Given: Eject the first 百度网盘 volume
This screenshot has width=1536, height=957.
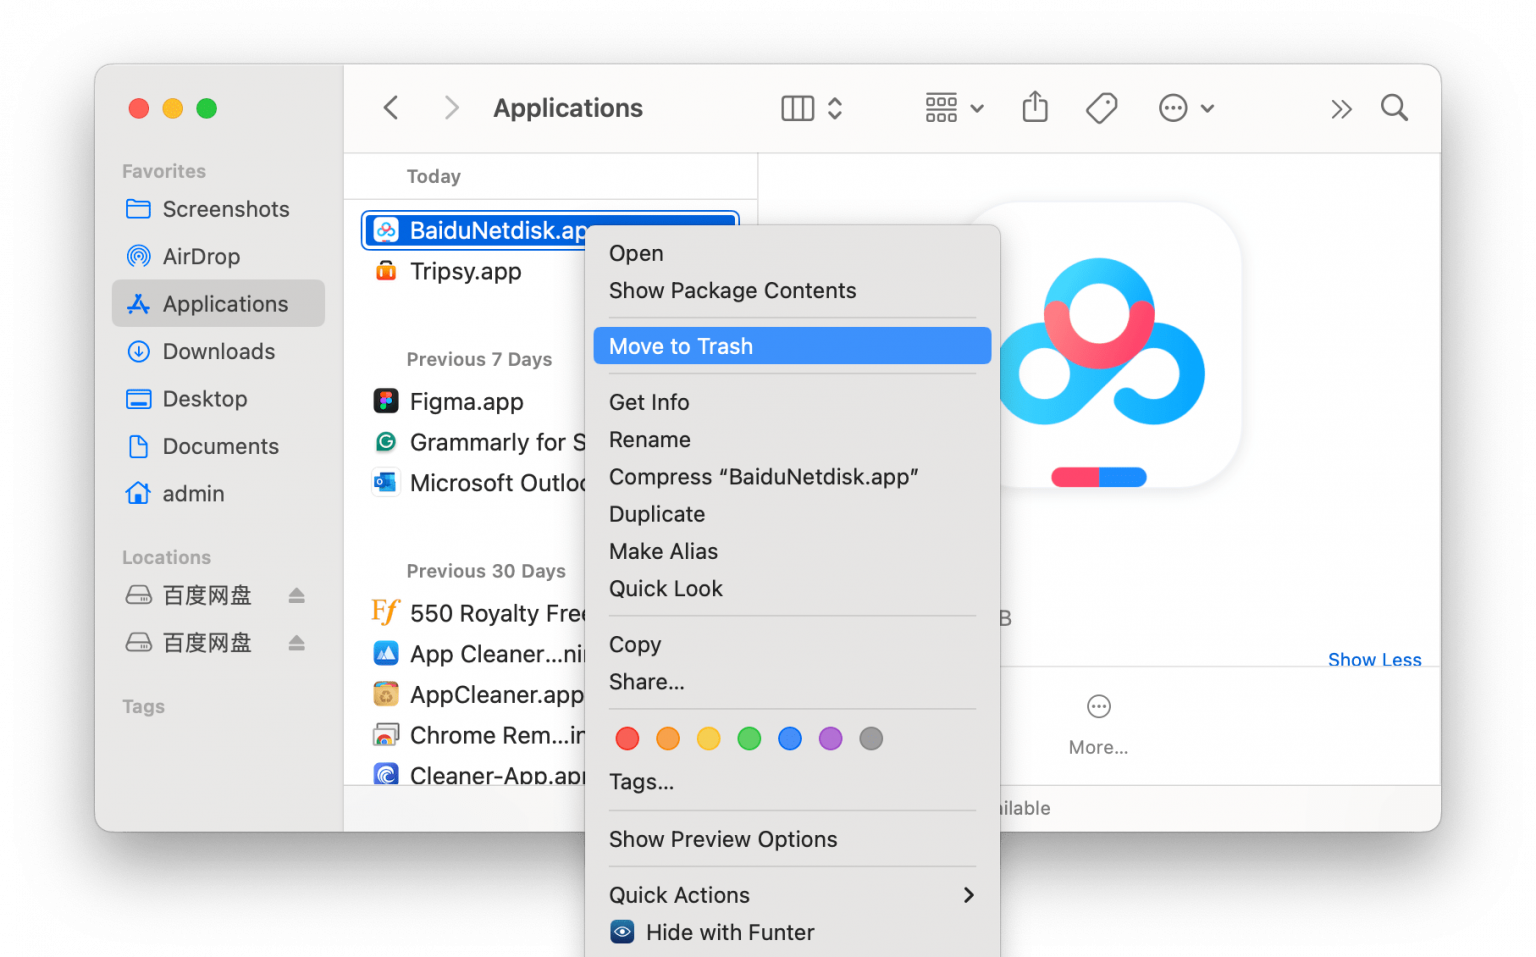Looking at the screenshot, I should (x=296, y=596).
